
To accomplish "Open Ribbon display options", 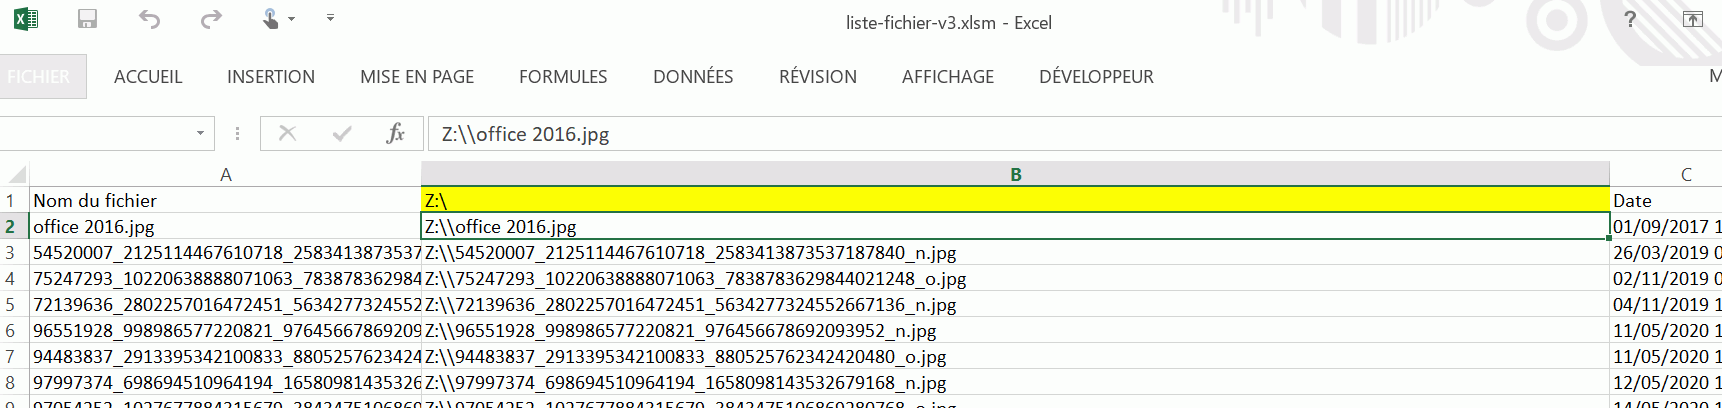I will (1692, 19).
